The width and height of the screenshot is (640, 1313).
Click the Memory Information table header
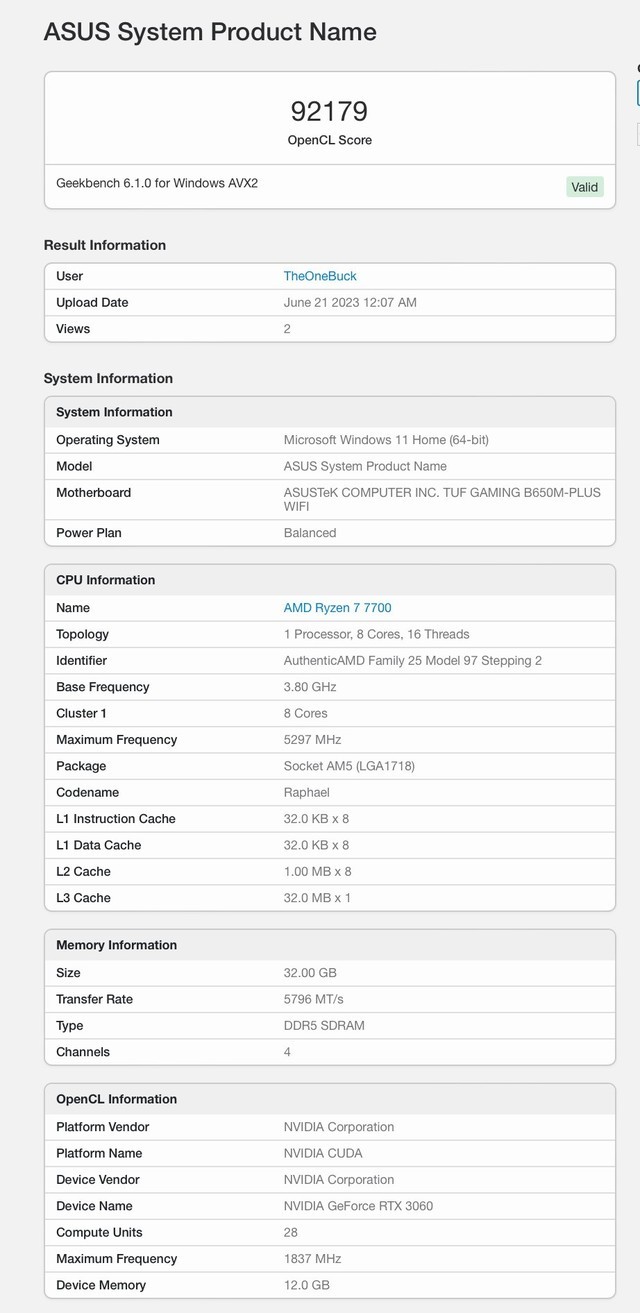(x=116, y=945)
